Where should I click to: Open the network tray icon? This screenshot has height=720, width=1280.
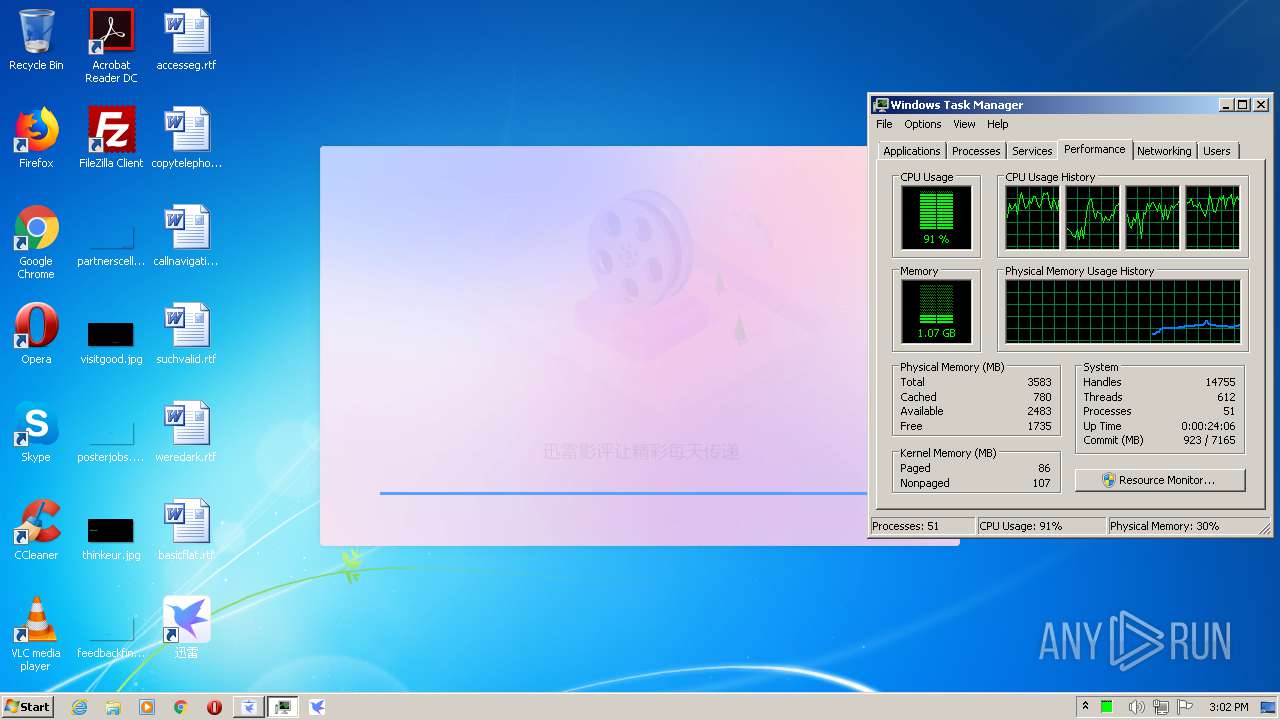[x=1161, y=707]
